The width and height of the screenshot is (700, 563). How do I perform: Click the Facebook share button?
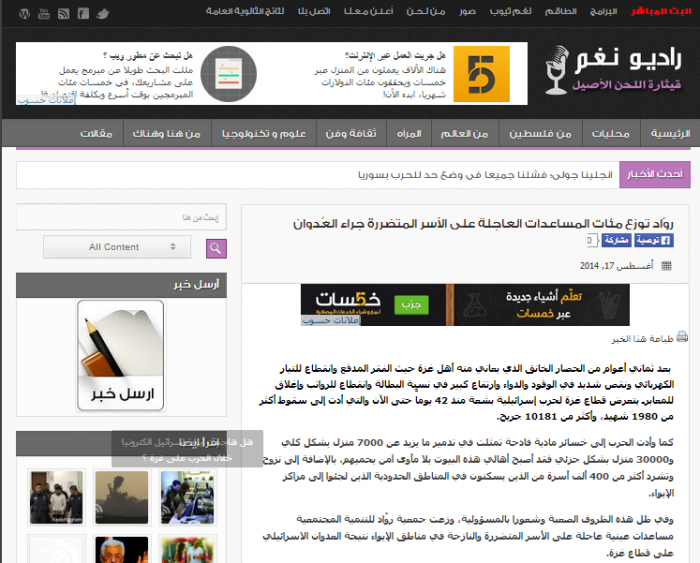point(617,241)
